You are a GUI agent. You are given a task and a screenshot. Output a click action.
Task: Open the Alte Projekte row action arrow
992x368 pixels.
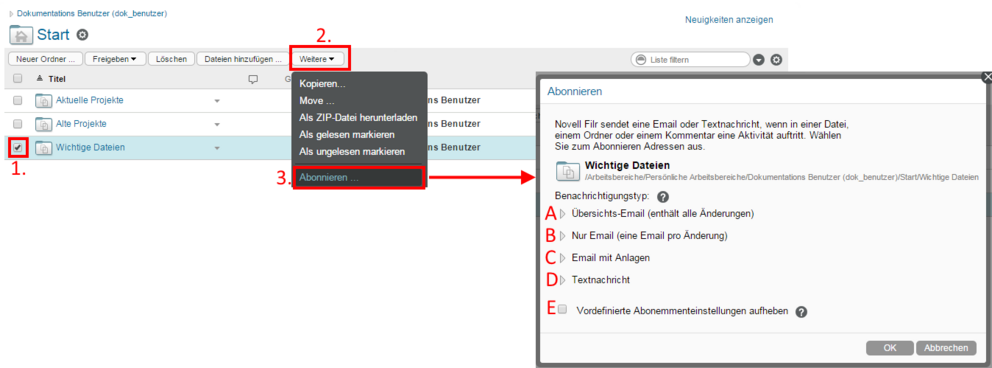pos(216,125)
